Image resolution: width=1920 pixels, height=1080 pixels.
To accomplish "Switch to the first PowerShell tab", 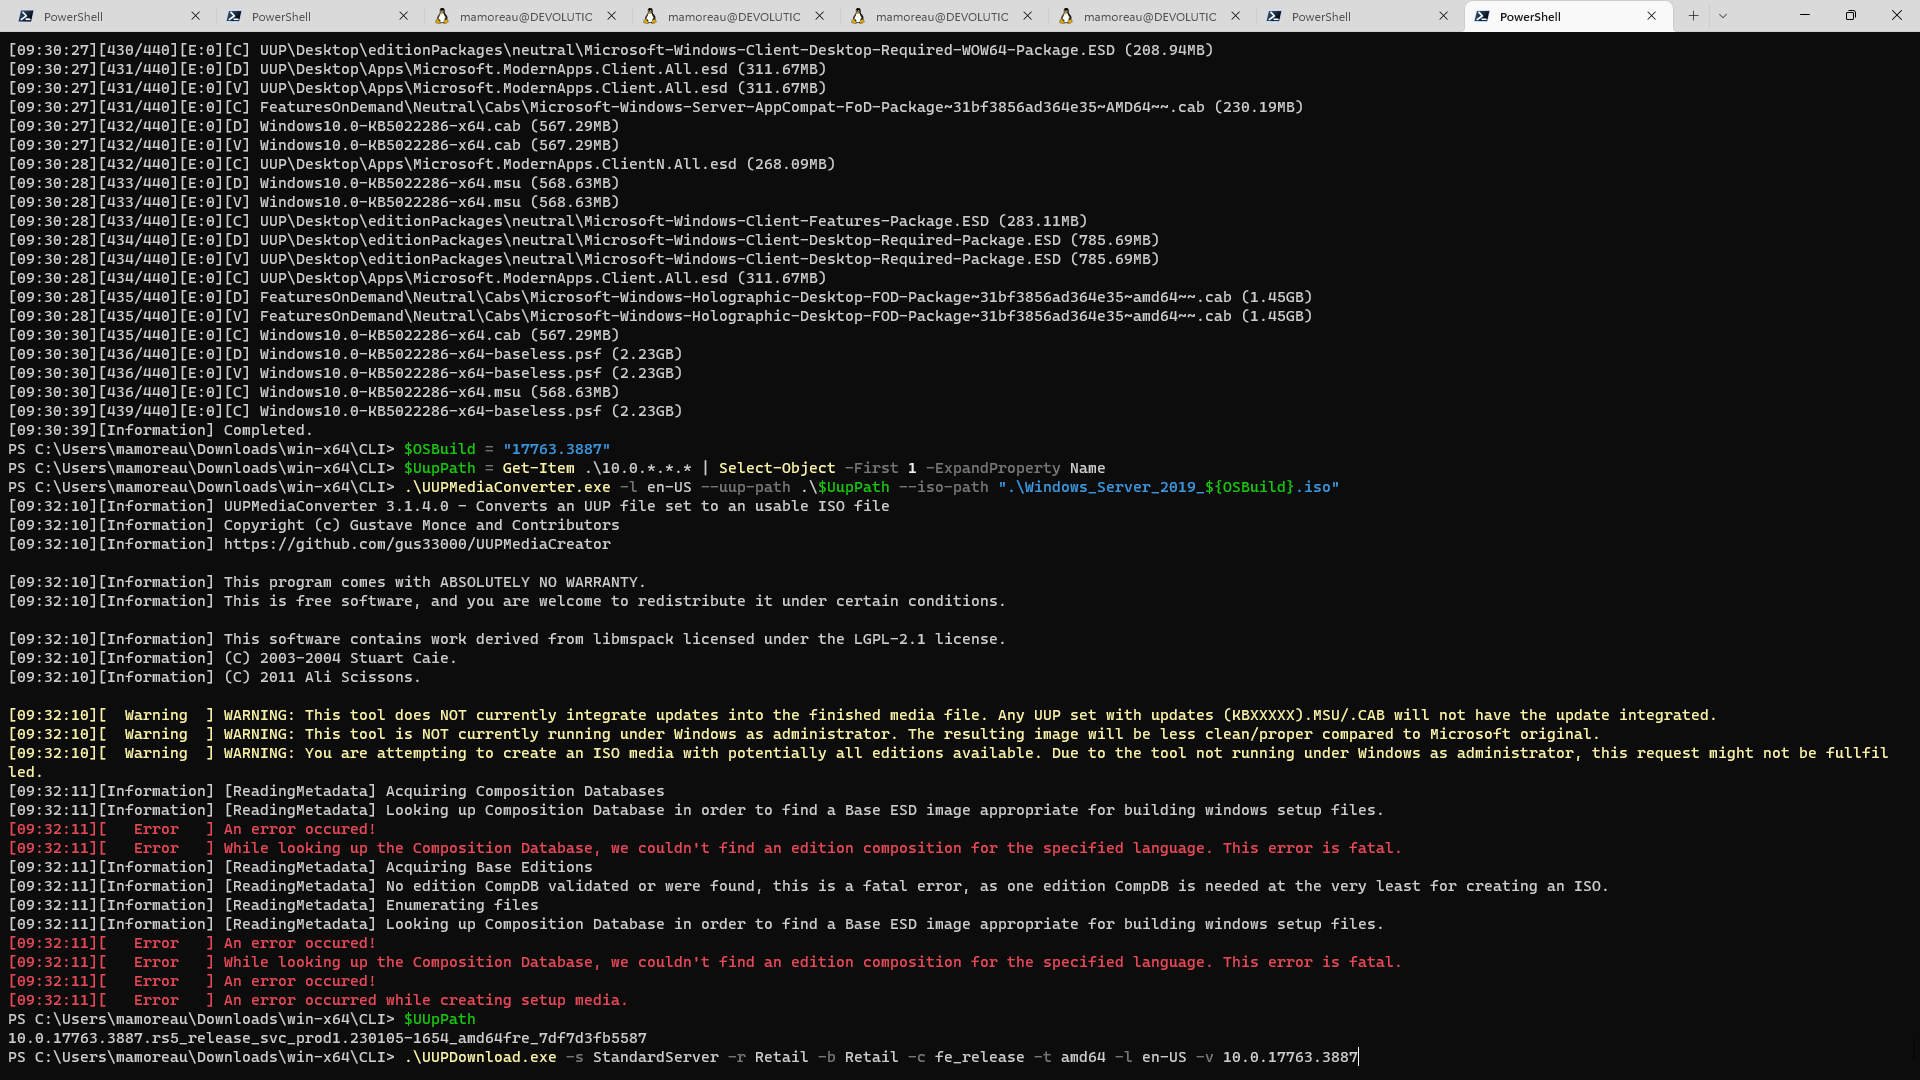I will tap(100, 16).
